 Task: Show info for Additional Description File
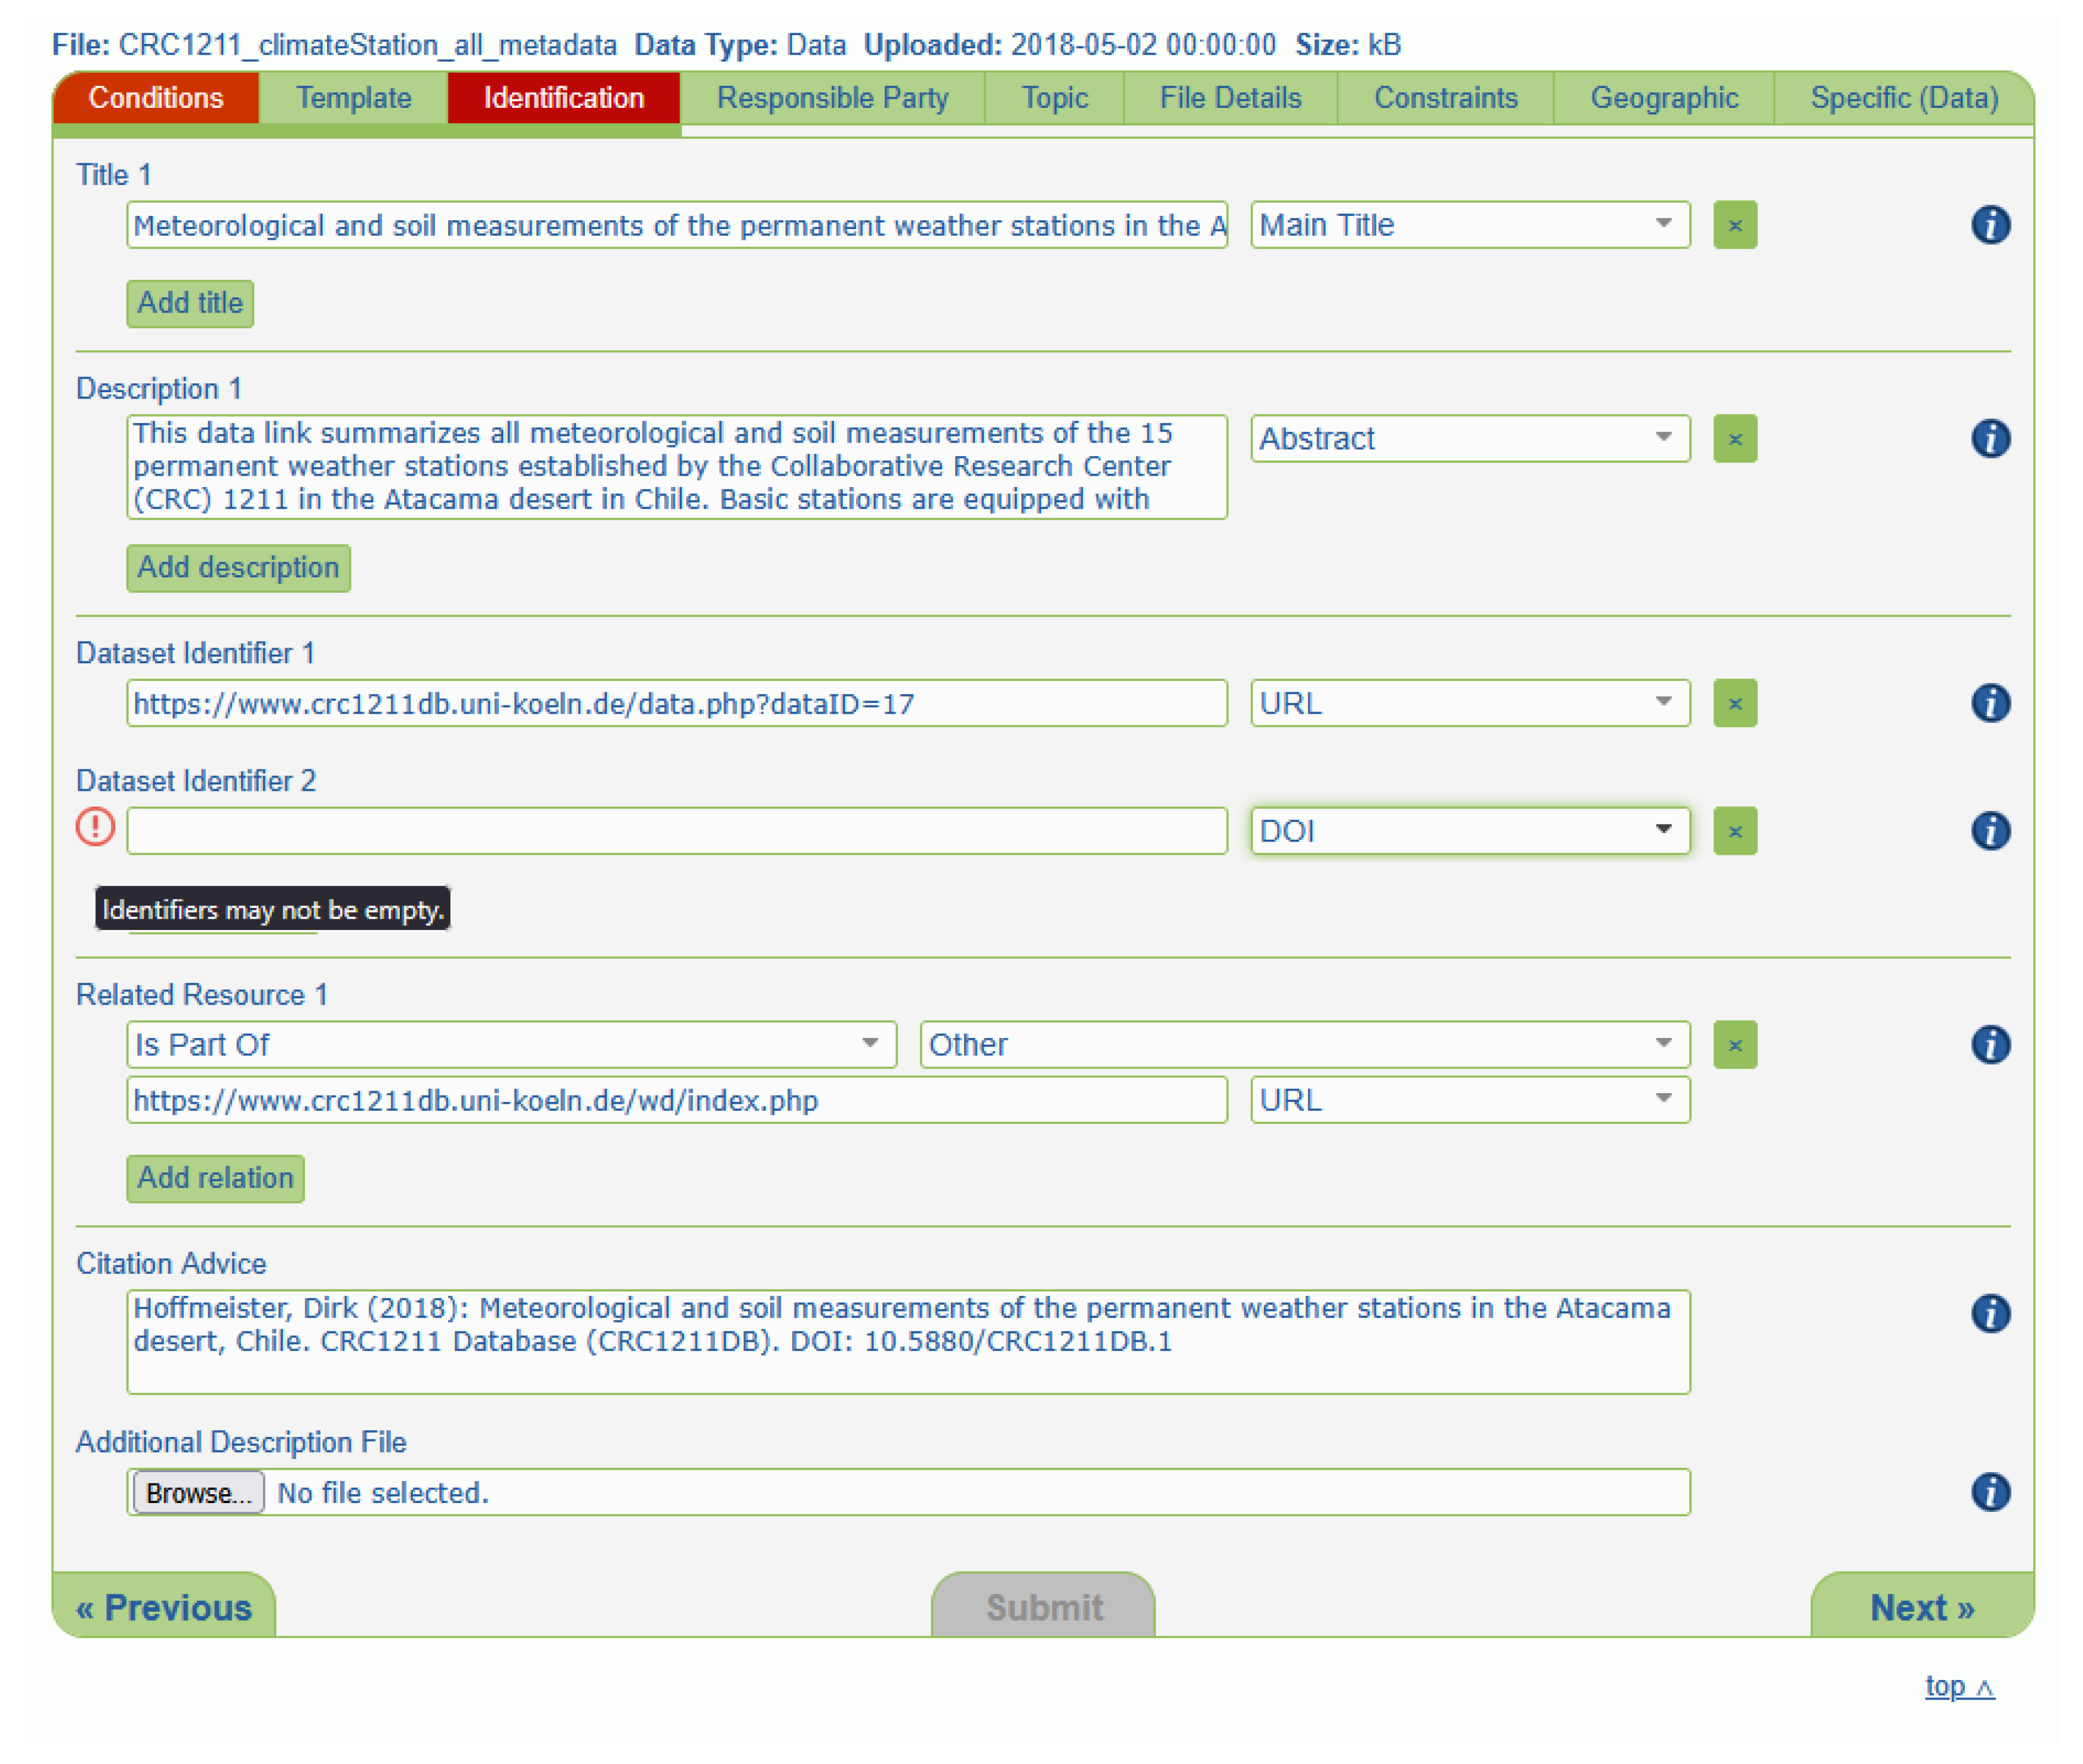point(1990,1492)
